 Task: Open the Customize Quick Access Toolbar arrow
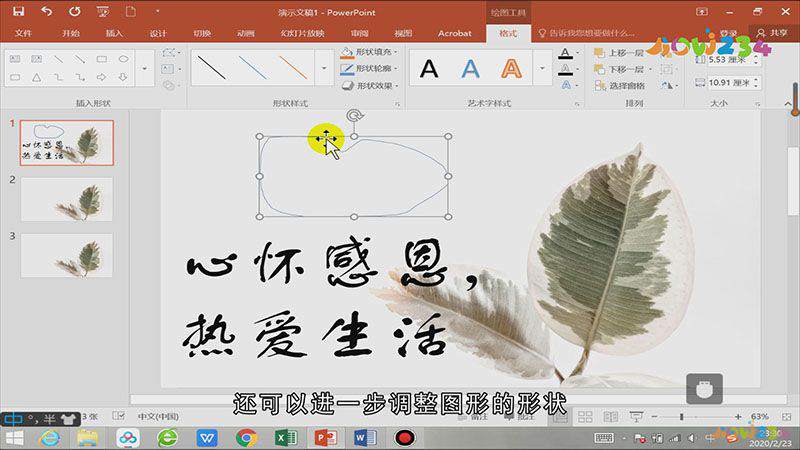[157, 11]
